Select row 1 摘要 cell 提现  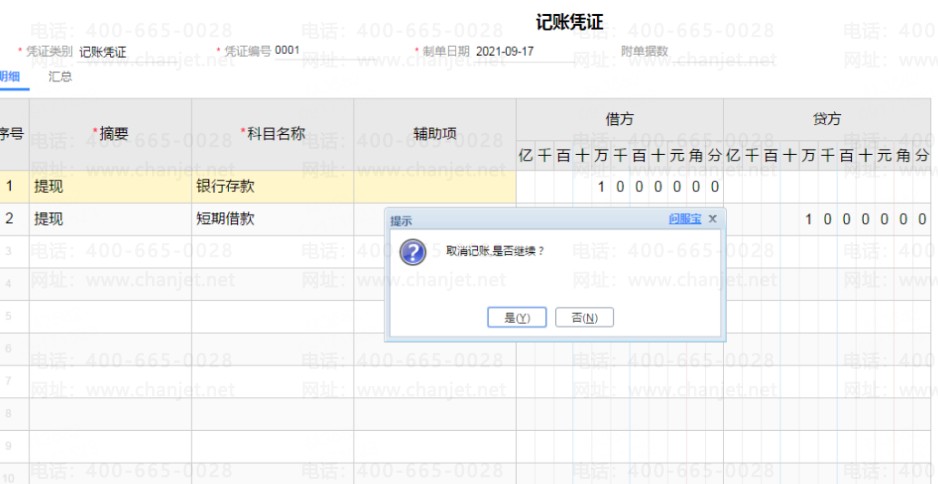coord(111,187)
